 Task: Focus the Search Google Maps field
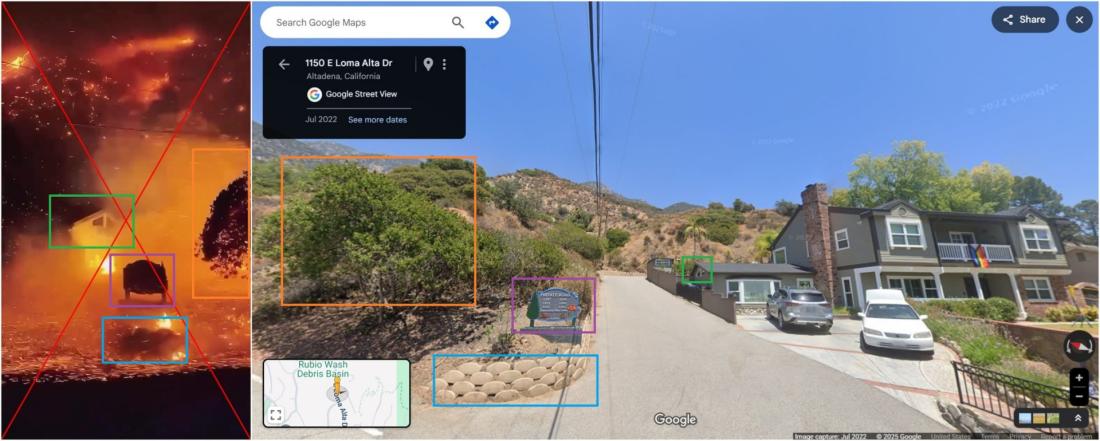358,22
